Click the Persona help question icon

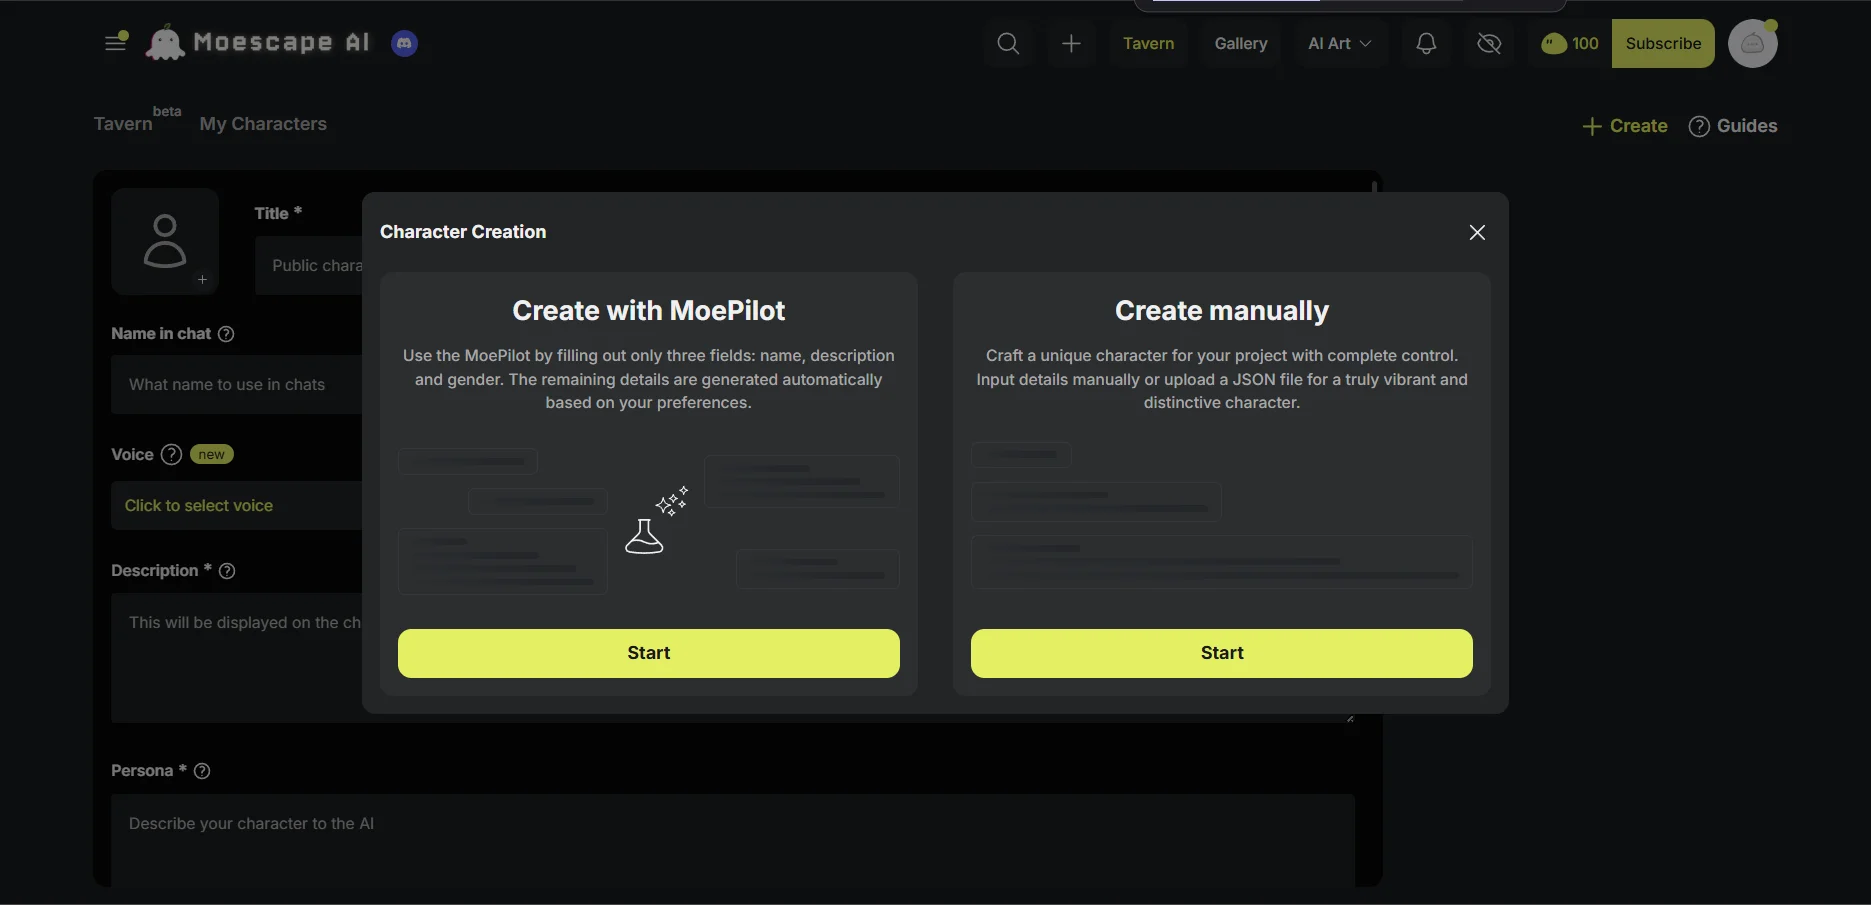[202, 771]
